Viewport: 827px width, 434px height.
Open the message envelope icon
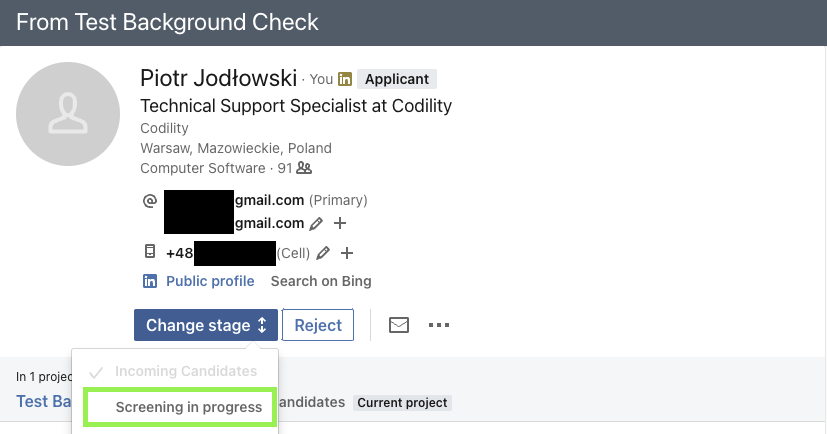click(399, 325)
